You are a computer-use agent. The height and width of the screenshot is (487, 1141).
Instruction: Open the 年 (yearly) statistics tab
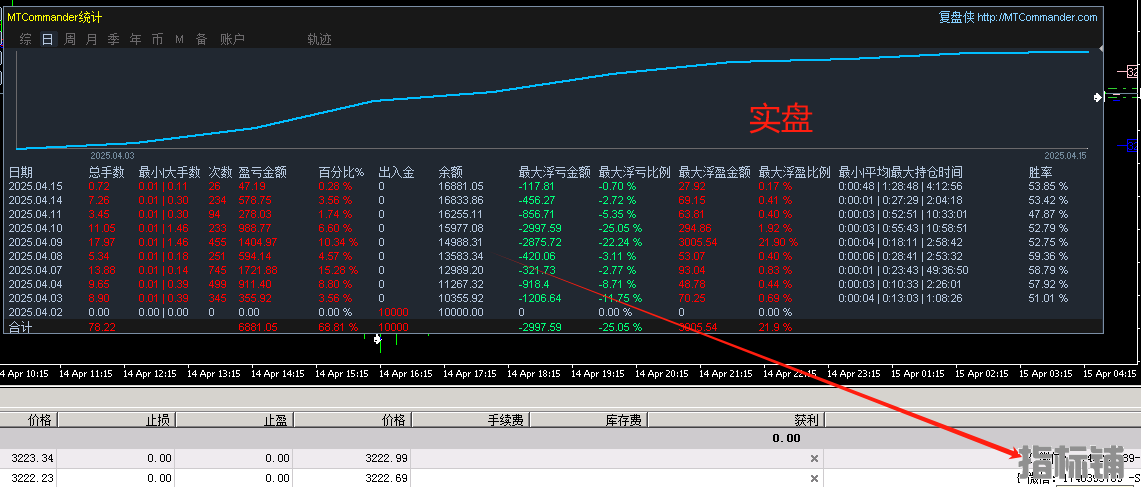(135, 39)
